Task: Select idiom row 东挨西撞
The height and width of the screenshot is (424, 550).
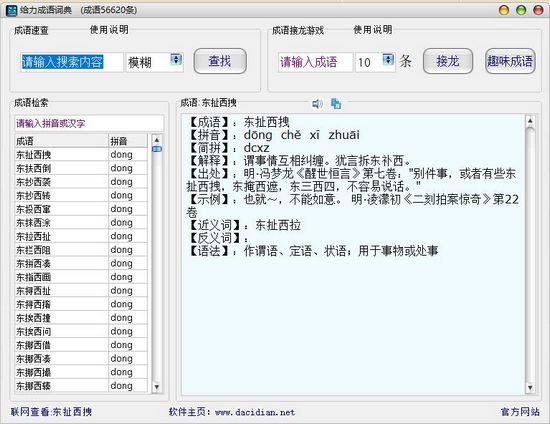Action: (x=81, y=318)
